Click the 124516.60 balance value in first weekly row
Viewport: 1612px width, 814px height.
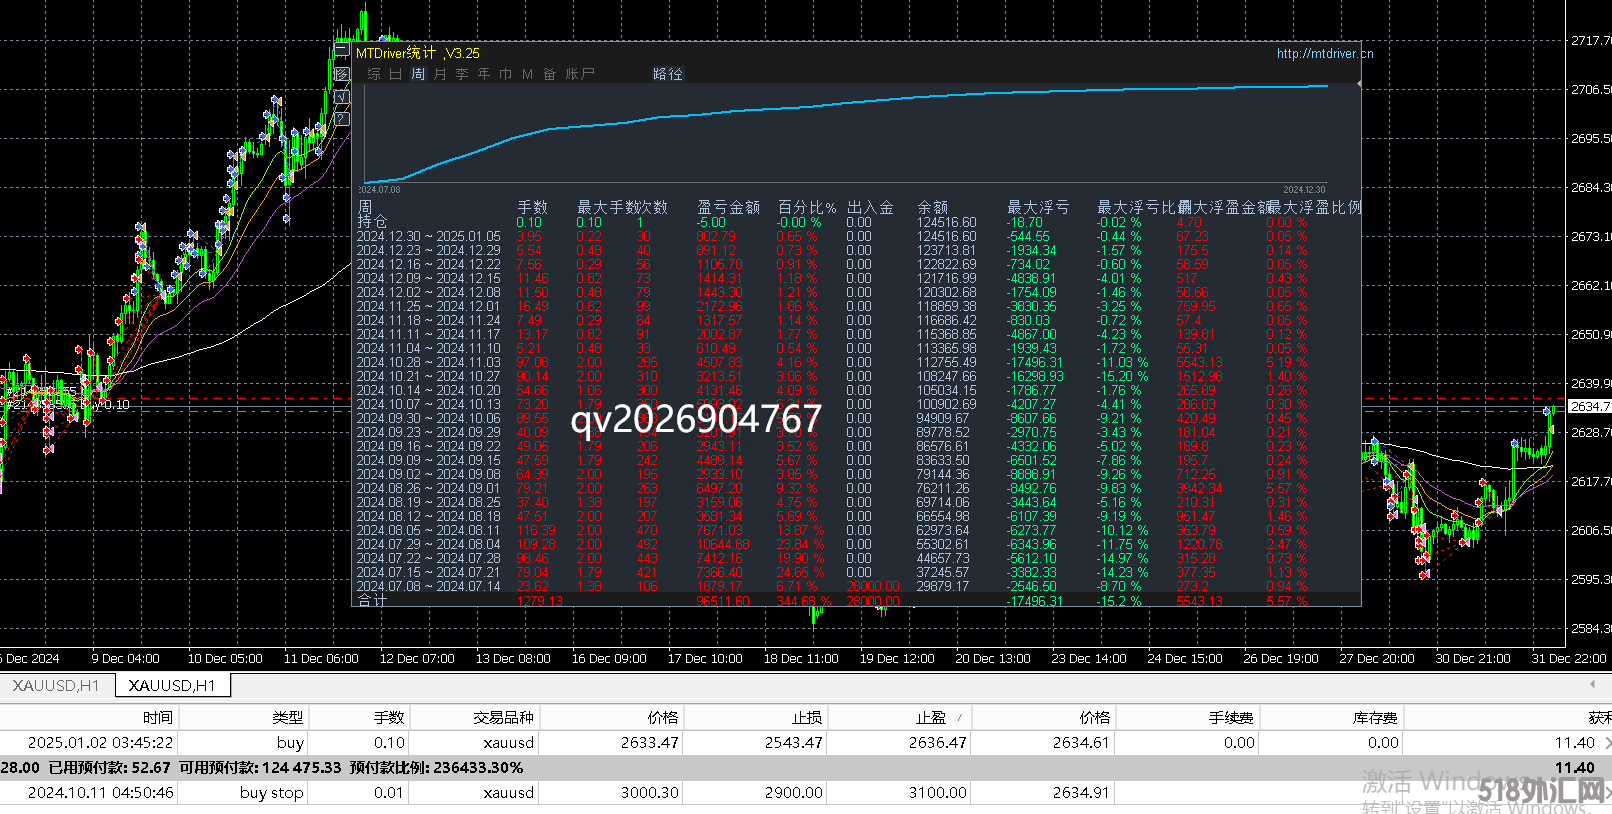pos(947,237)
